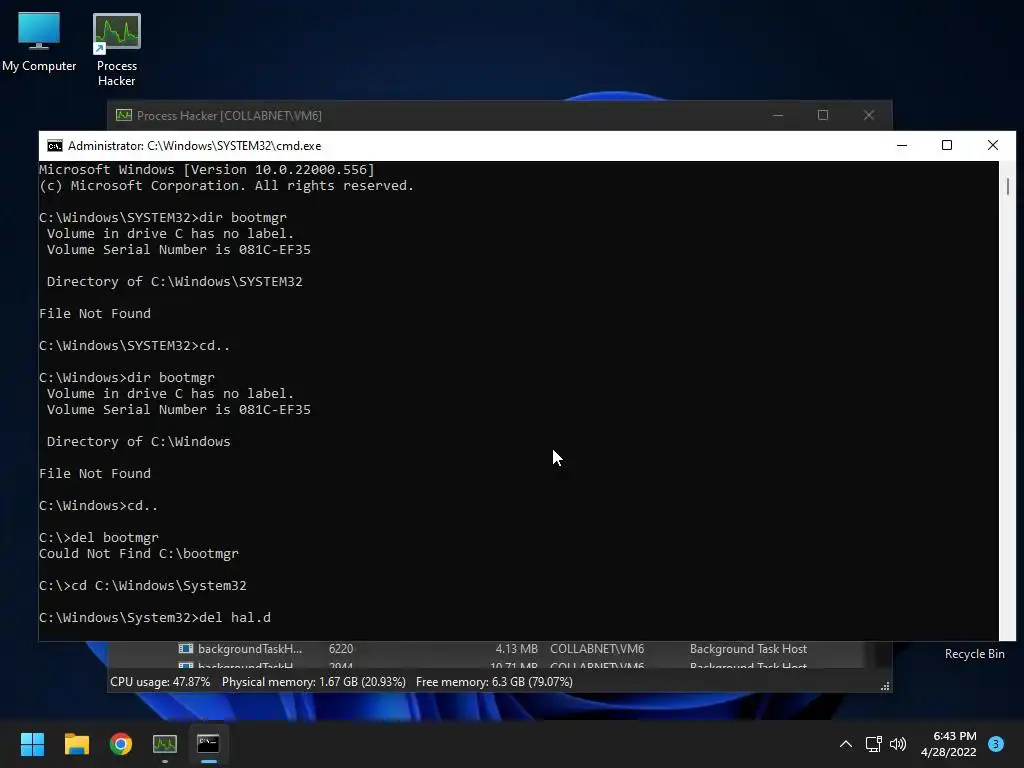Launch Google Chrome from the taskbar
The width and height of the screenshot is (1024, 768).
point(121,744)
